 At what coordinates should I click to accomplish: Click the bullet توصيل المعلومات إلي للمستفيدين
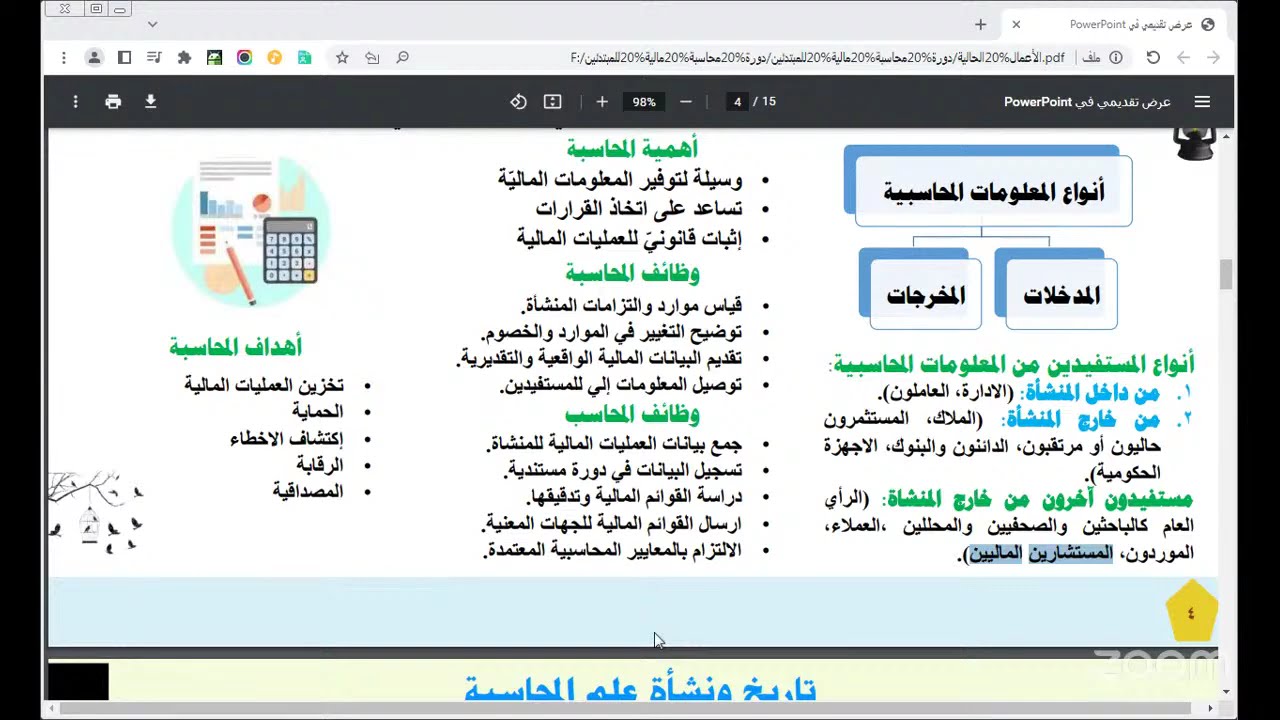620,384
